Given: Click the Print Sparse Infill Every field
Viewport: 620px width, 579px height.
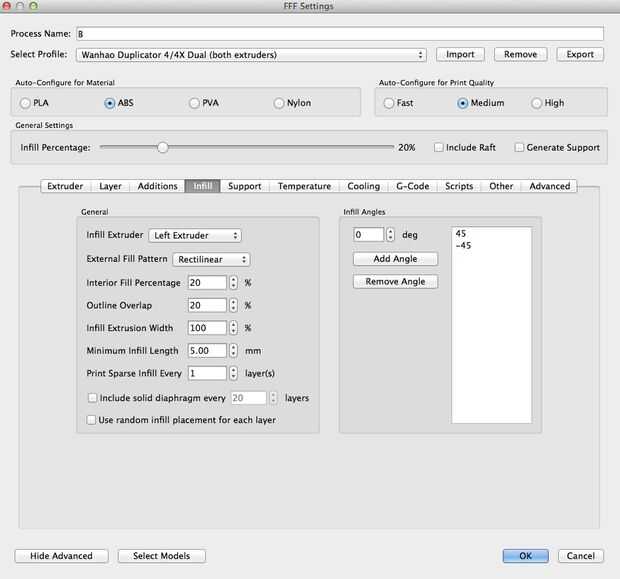Looking at the screenshot, I should pos(207,373).
